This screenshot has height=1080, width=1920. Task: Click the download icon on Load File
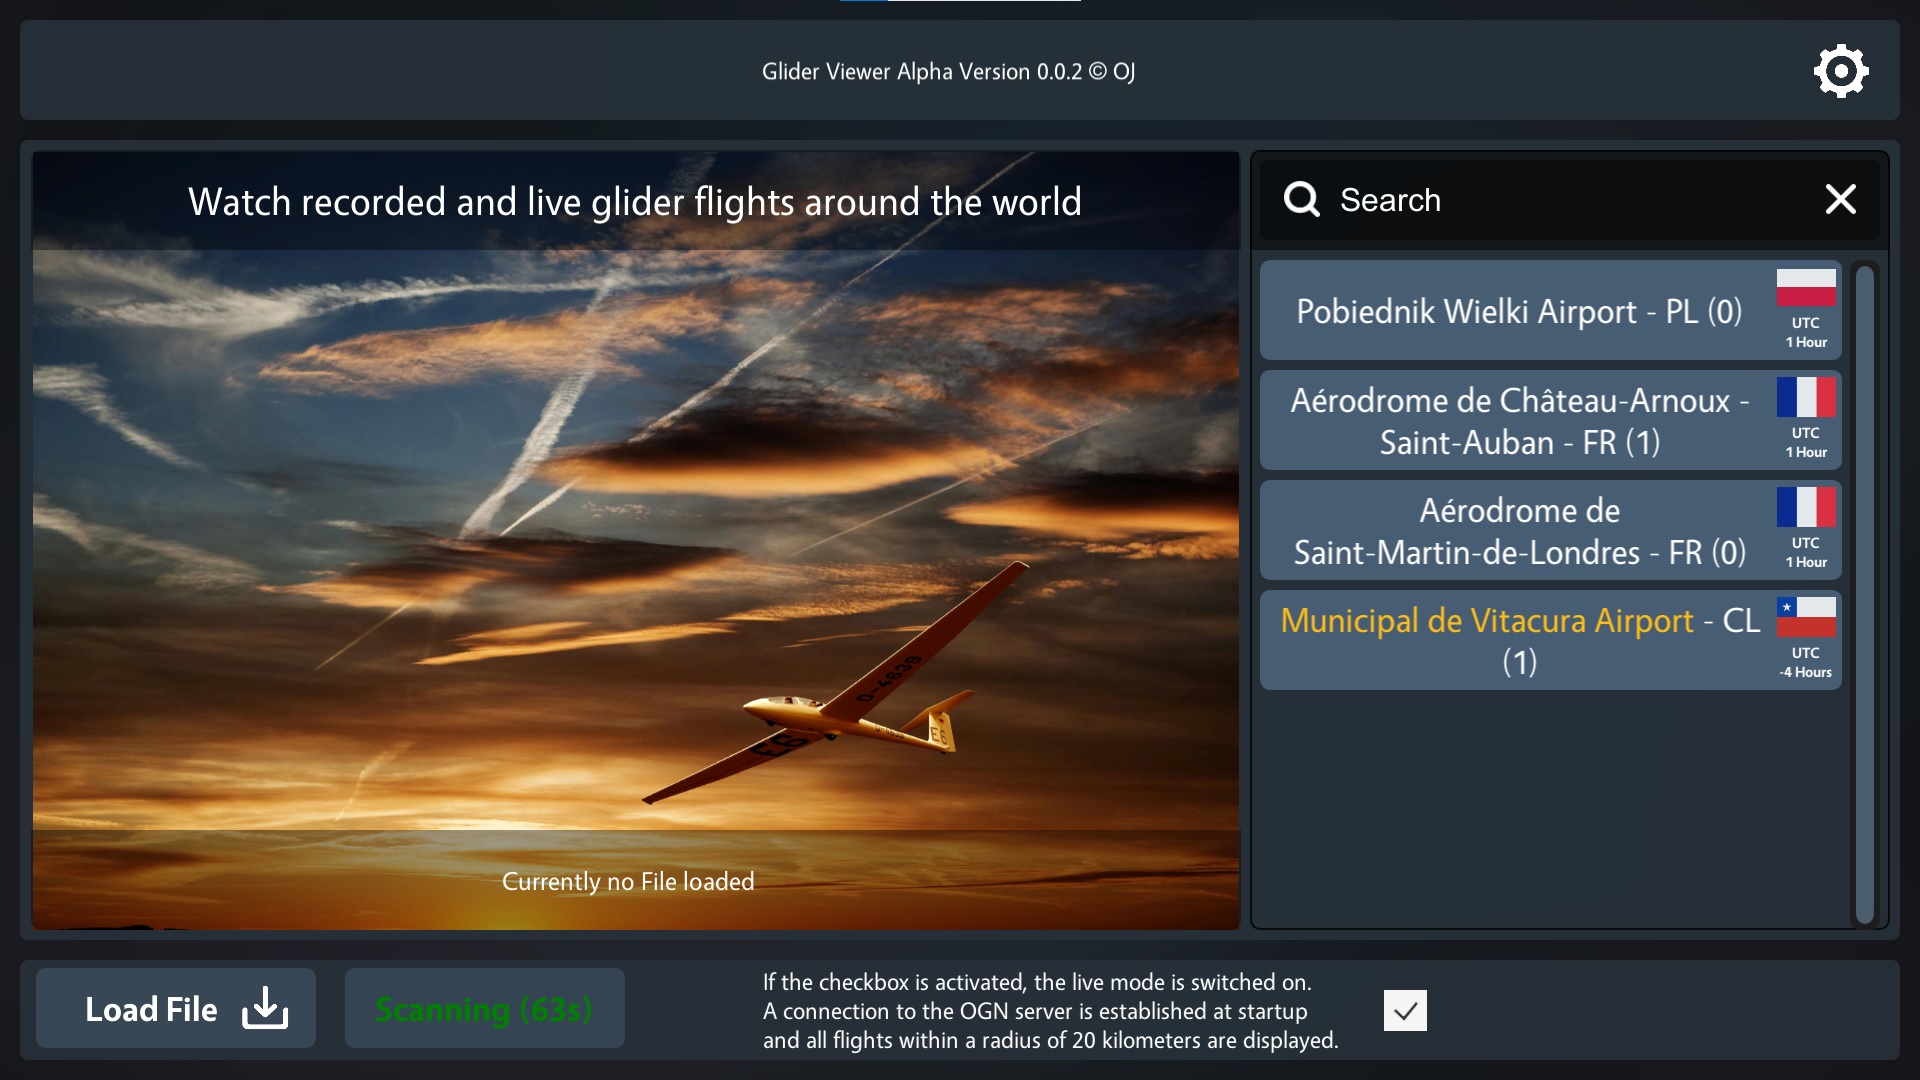click(265, 1008)
